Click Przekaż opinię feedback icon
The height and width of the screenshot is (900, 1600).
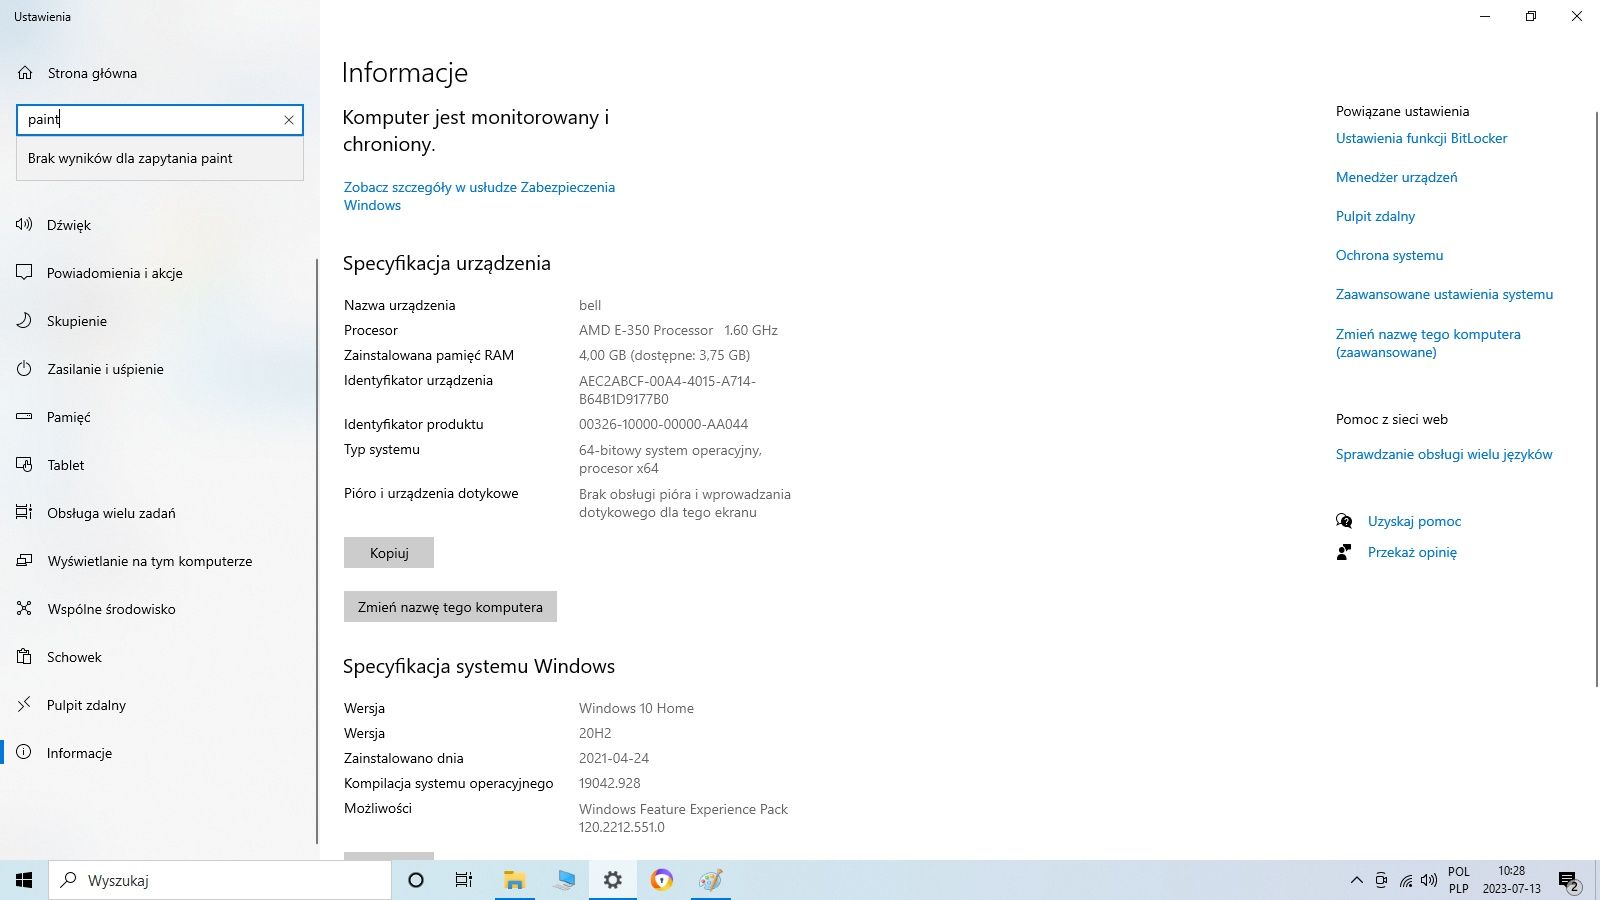point(1344,552)
